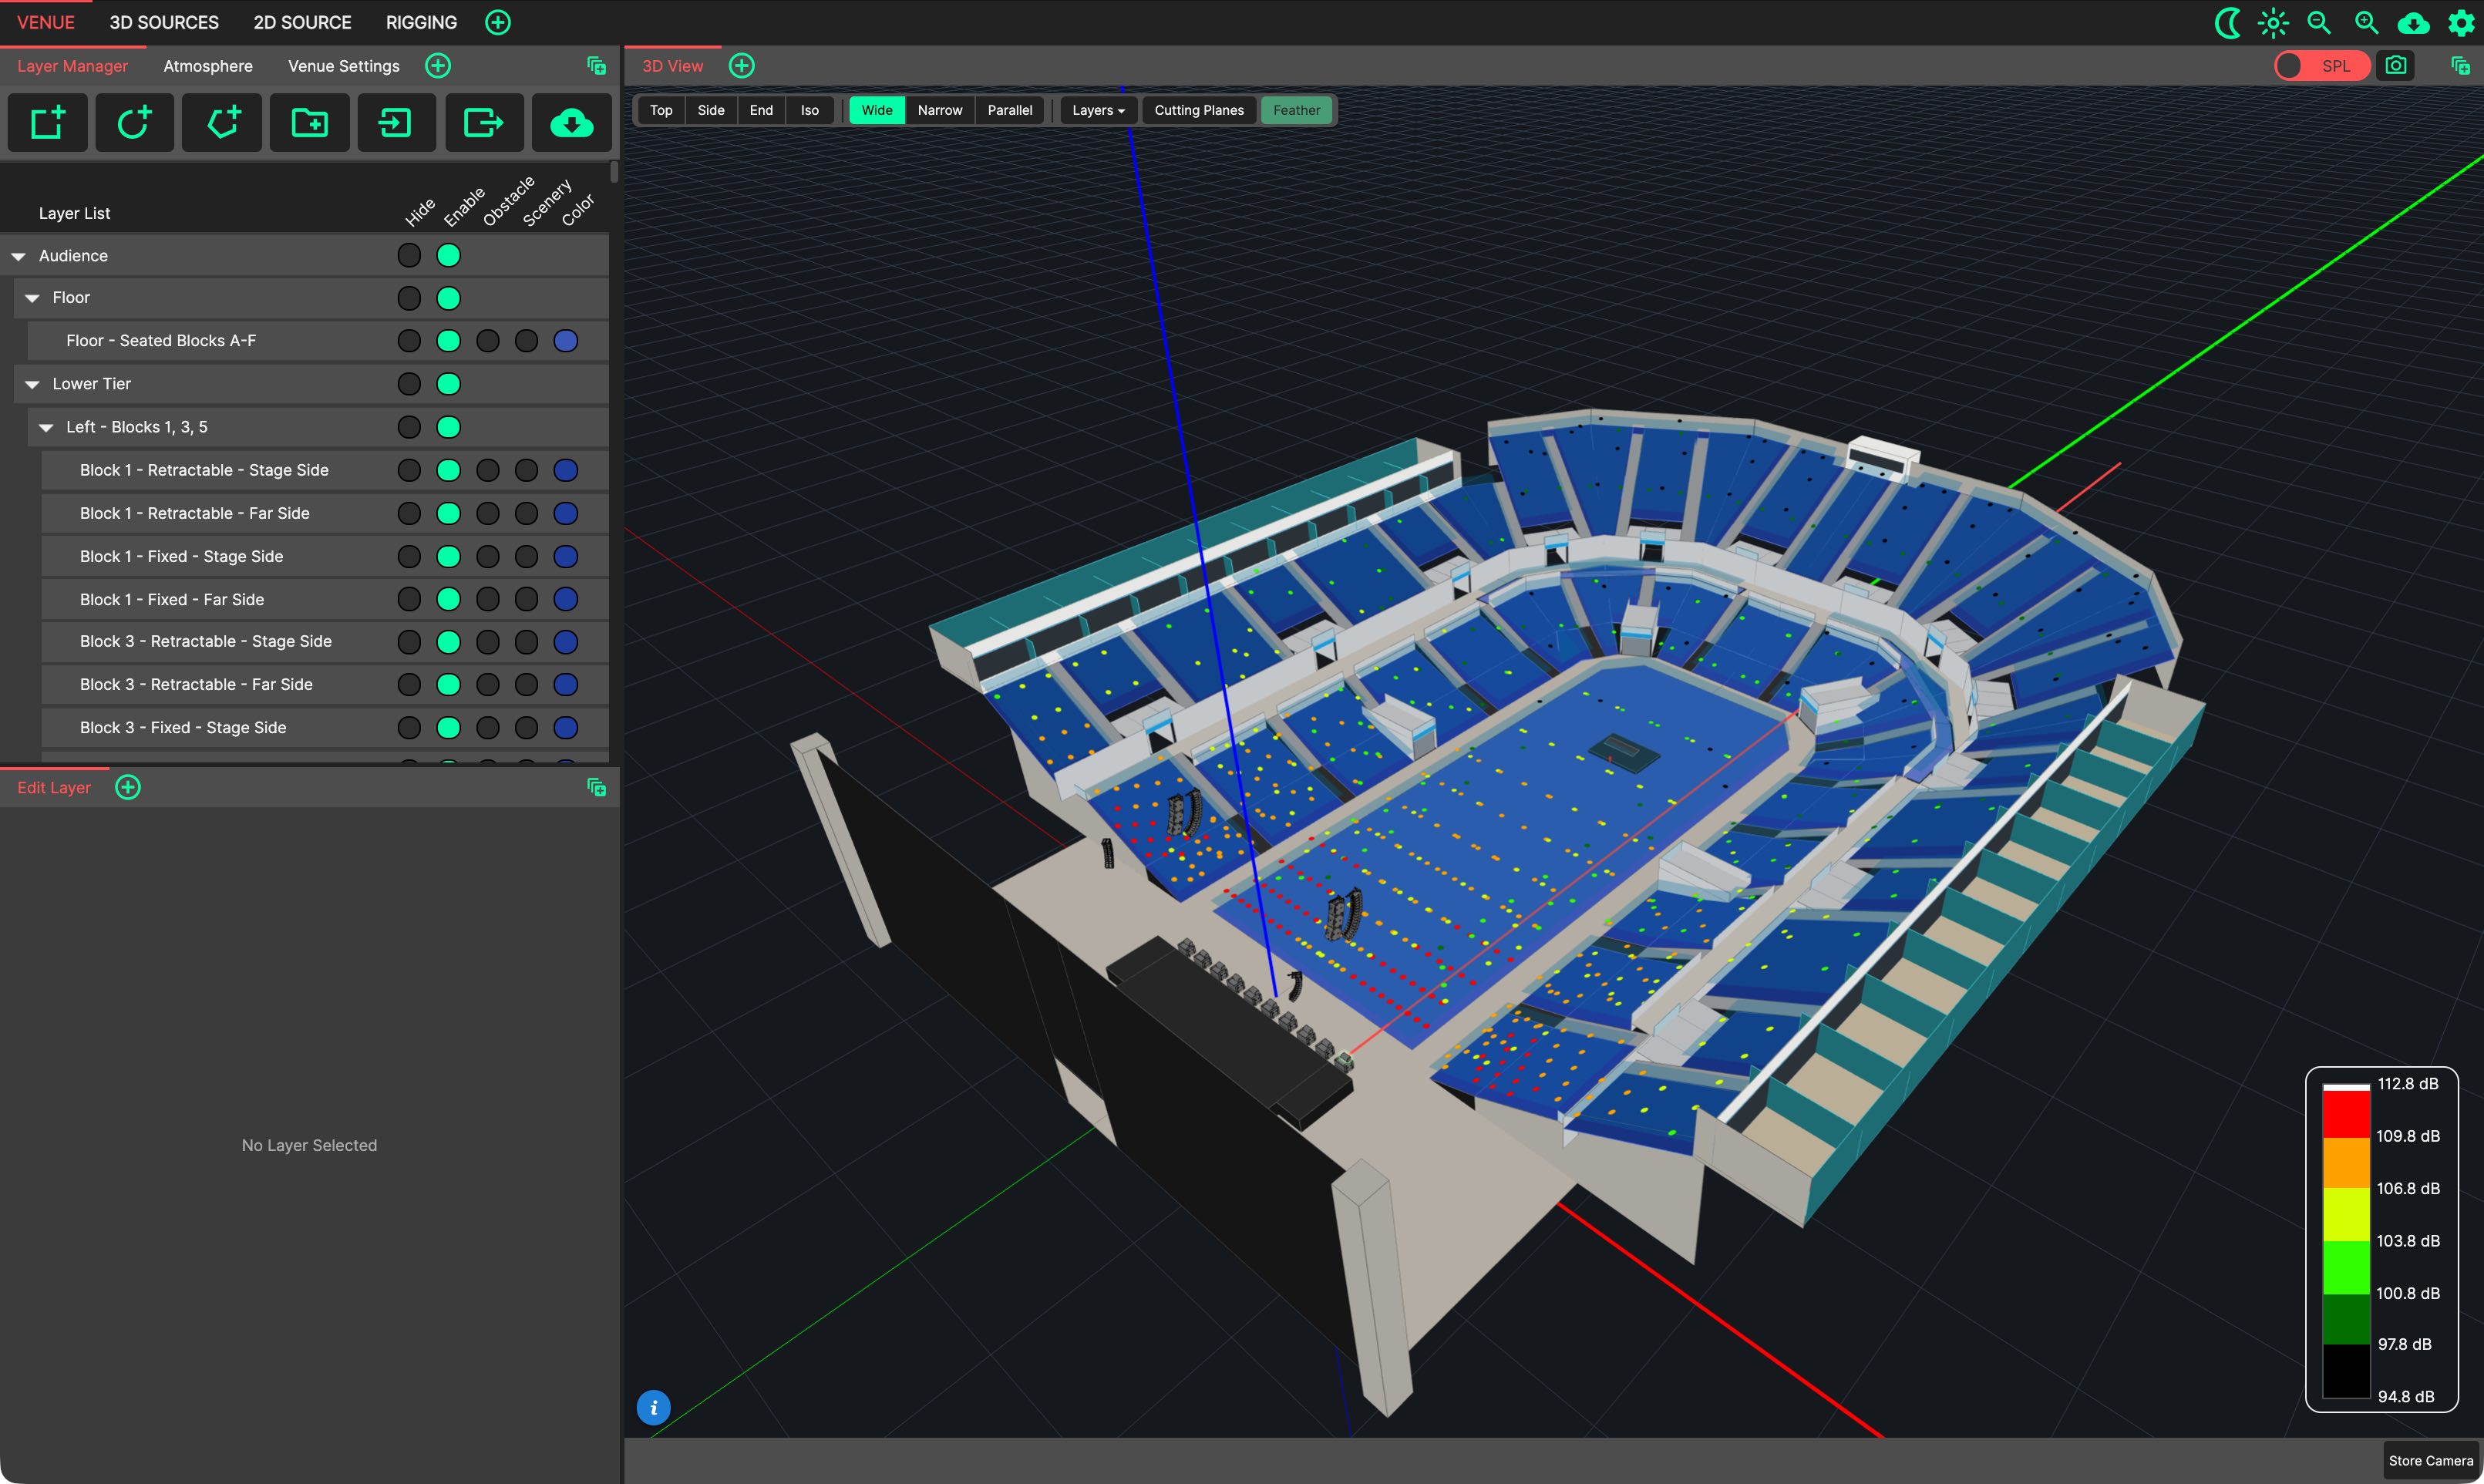Open the 2D SOURCE tab
Screen dimensions: 2484x1484
point(302,22)
